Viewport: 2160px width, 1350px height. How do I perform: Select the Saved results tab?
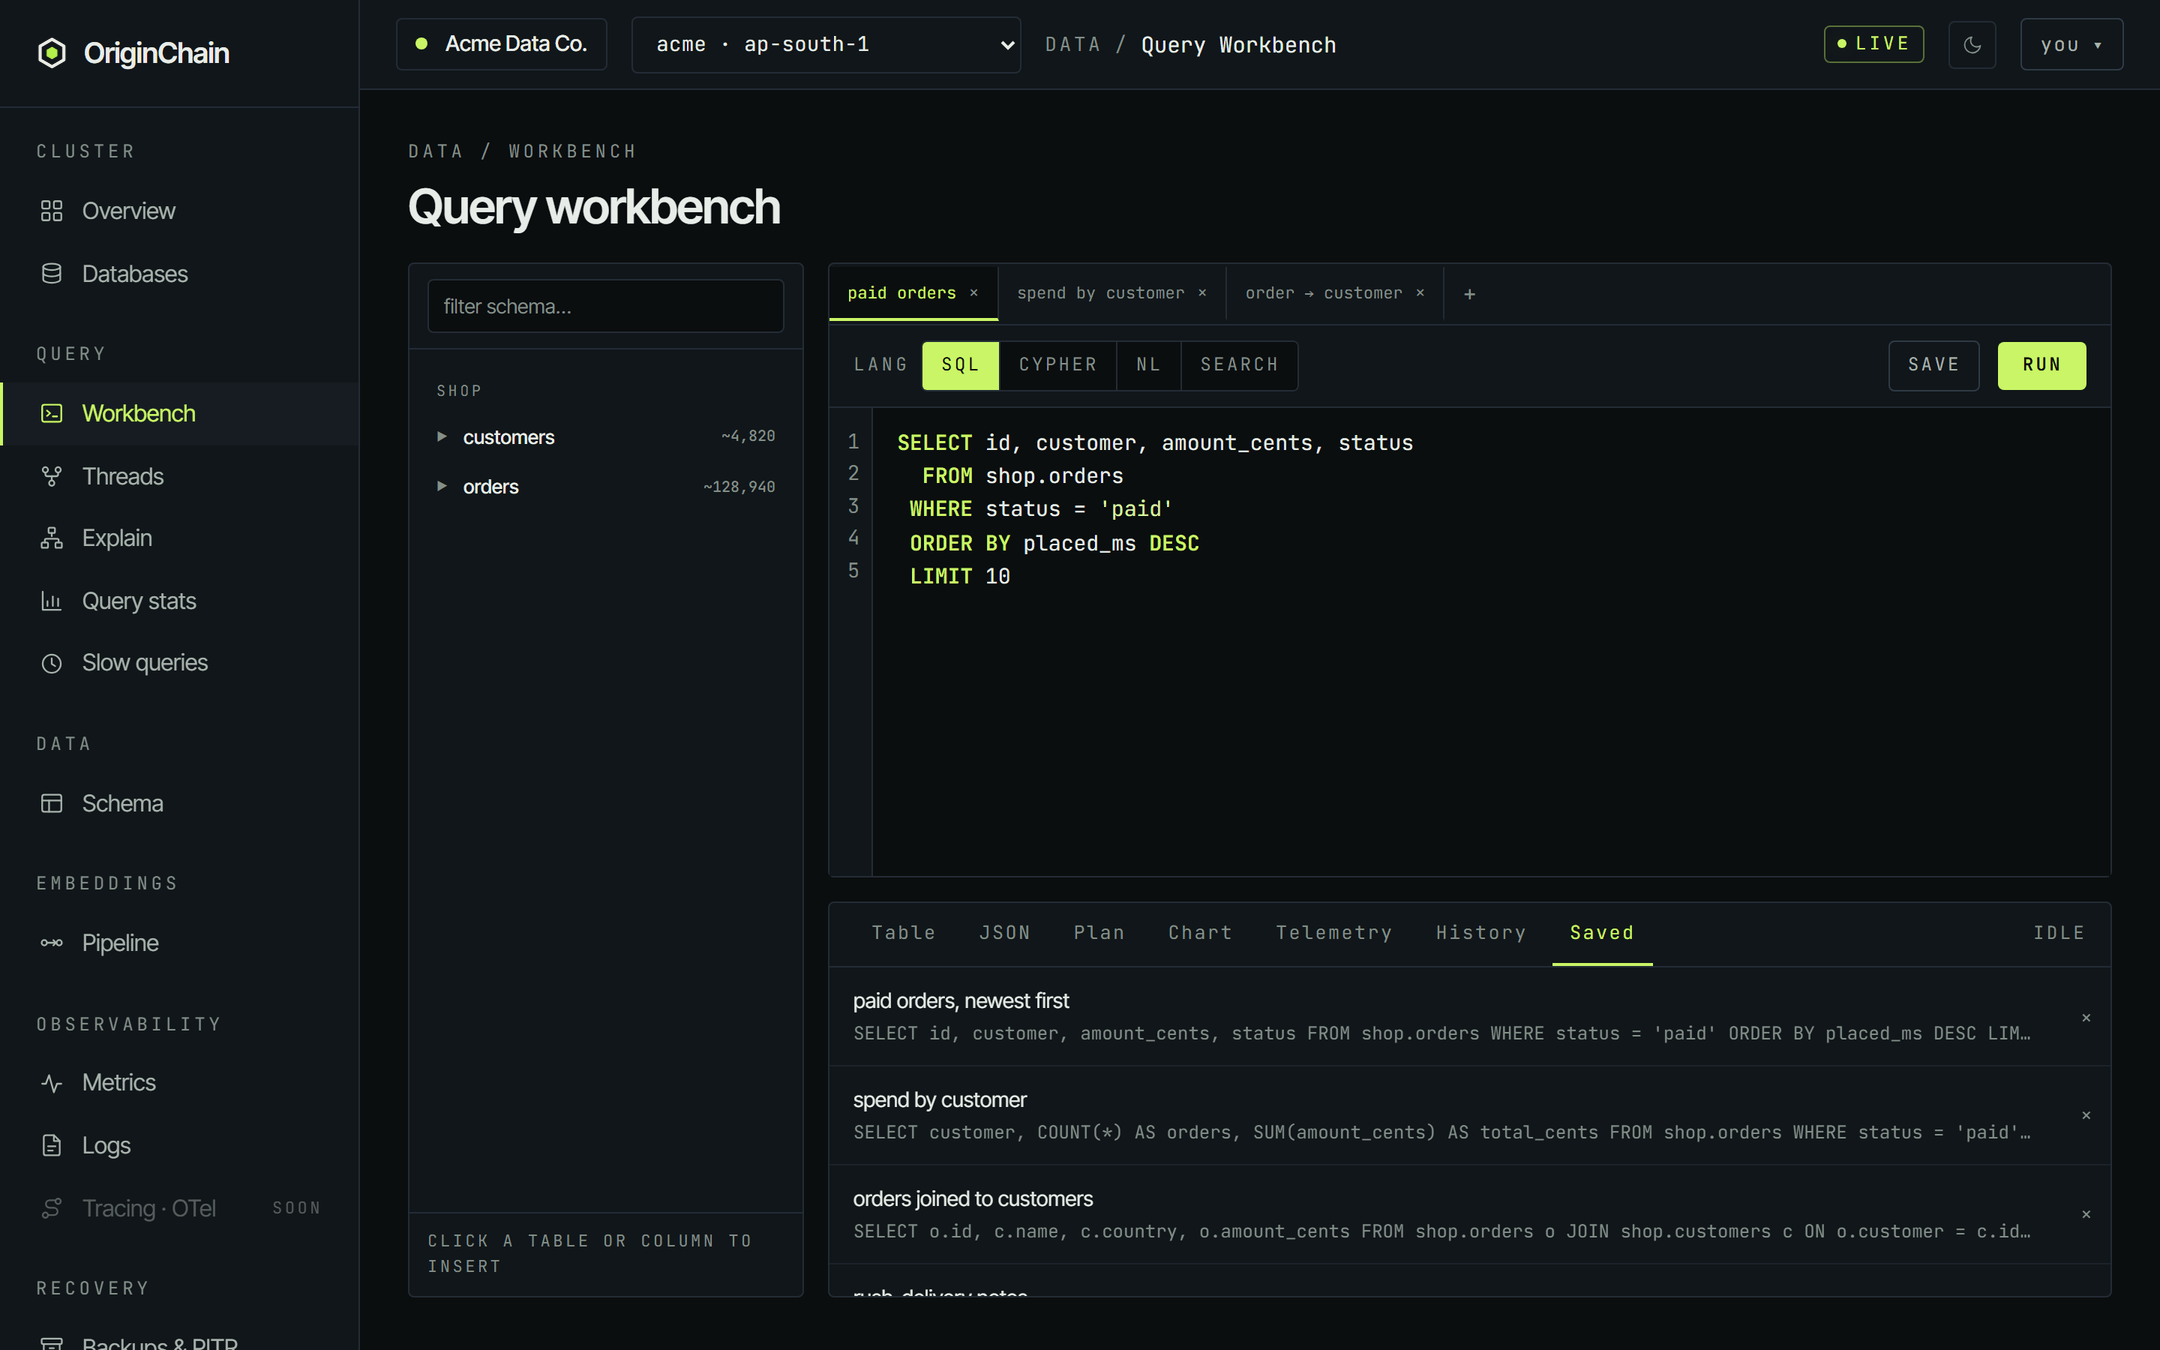(1601, 933)
